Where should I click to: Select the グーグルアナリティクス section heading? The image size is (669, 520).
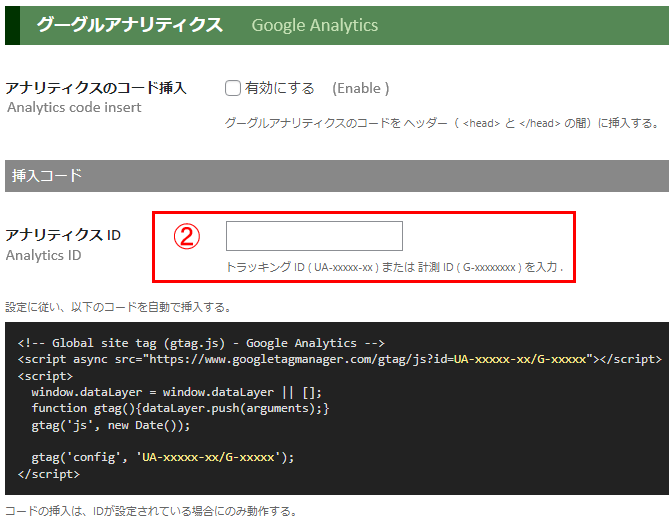point(130,25)
